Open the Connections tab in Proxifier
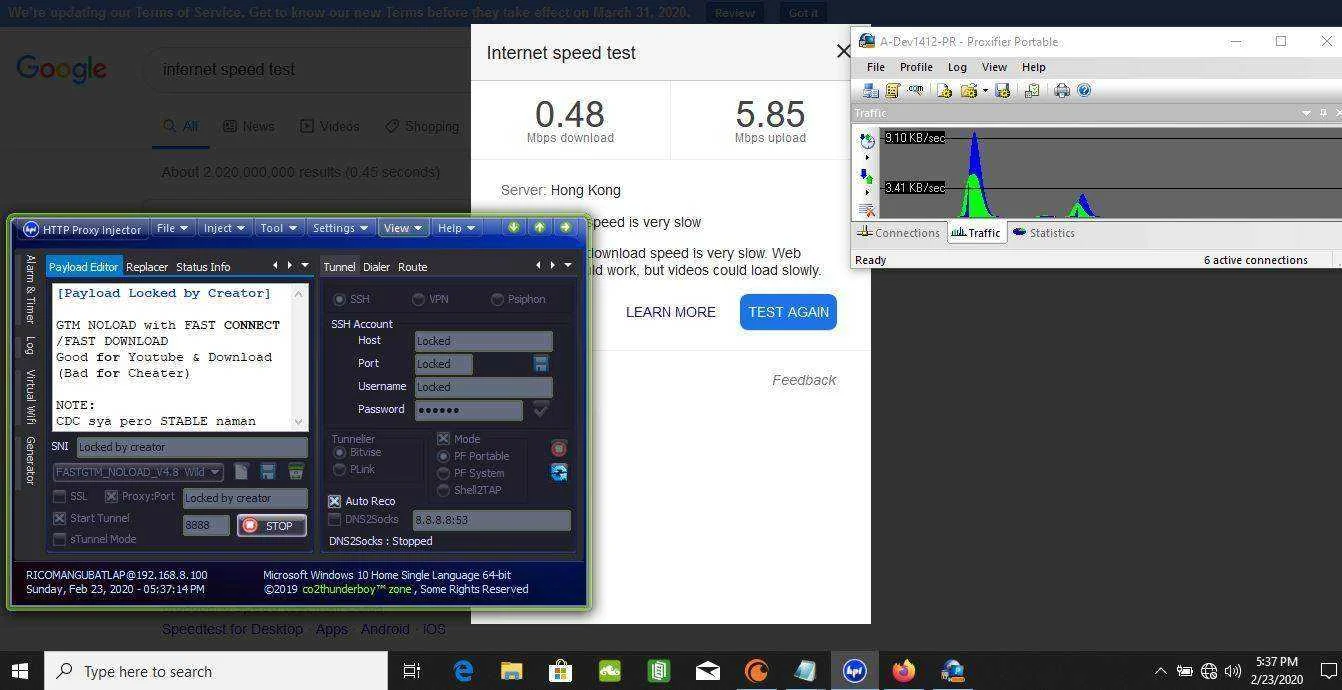1342x690 pixels. (898, 232)
